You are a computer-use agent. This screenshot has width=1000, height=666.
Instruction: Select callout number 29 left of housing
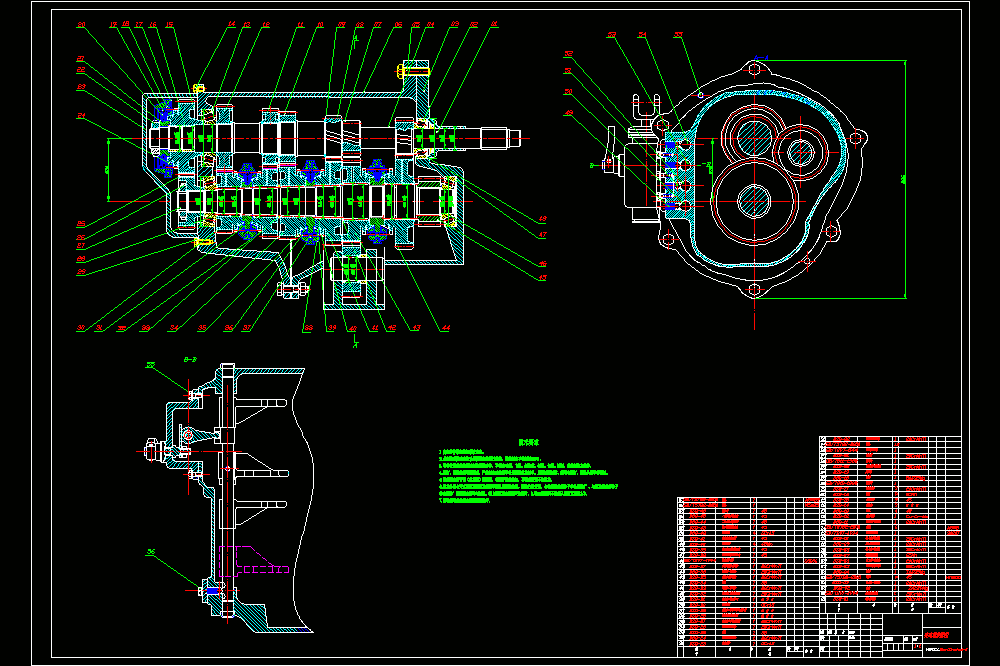pyautogui.click(x=81, y=272)
